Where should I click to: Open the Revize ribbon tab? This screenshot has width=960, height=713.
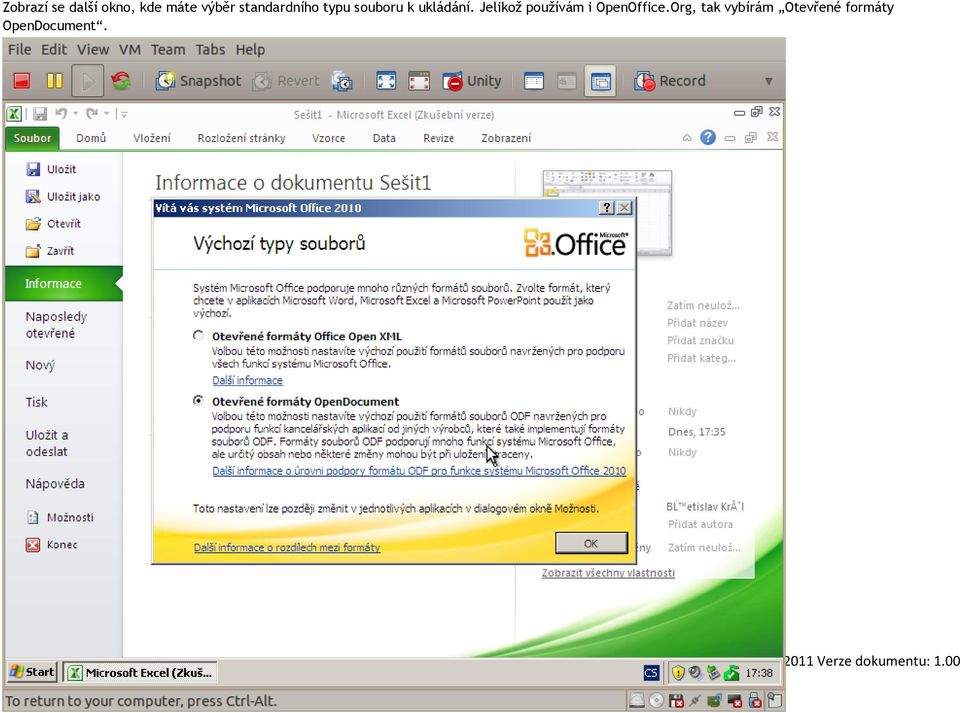point(438,138)
